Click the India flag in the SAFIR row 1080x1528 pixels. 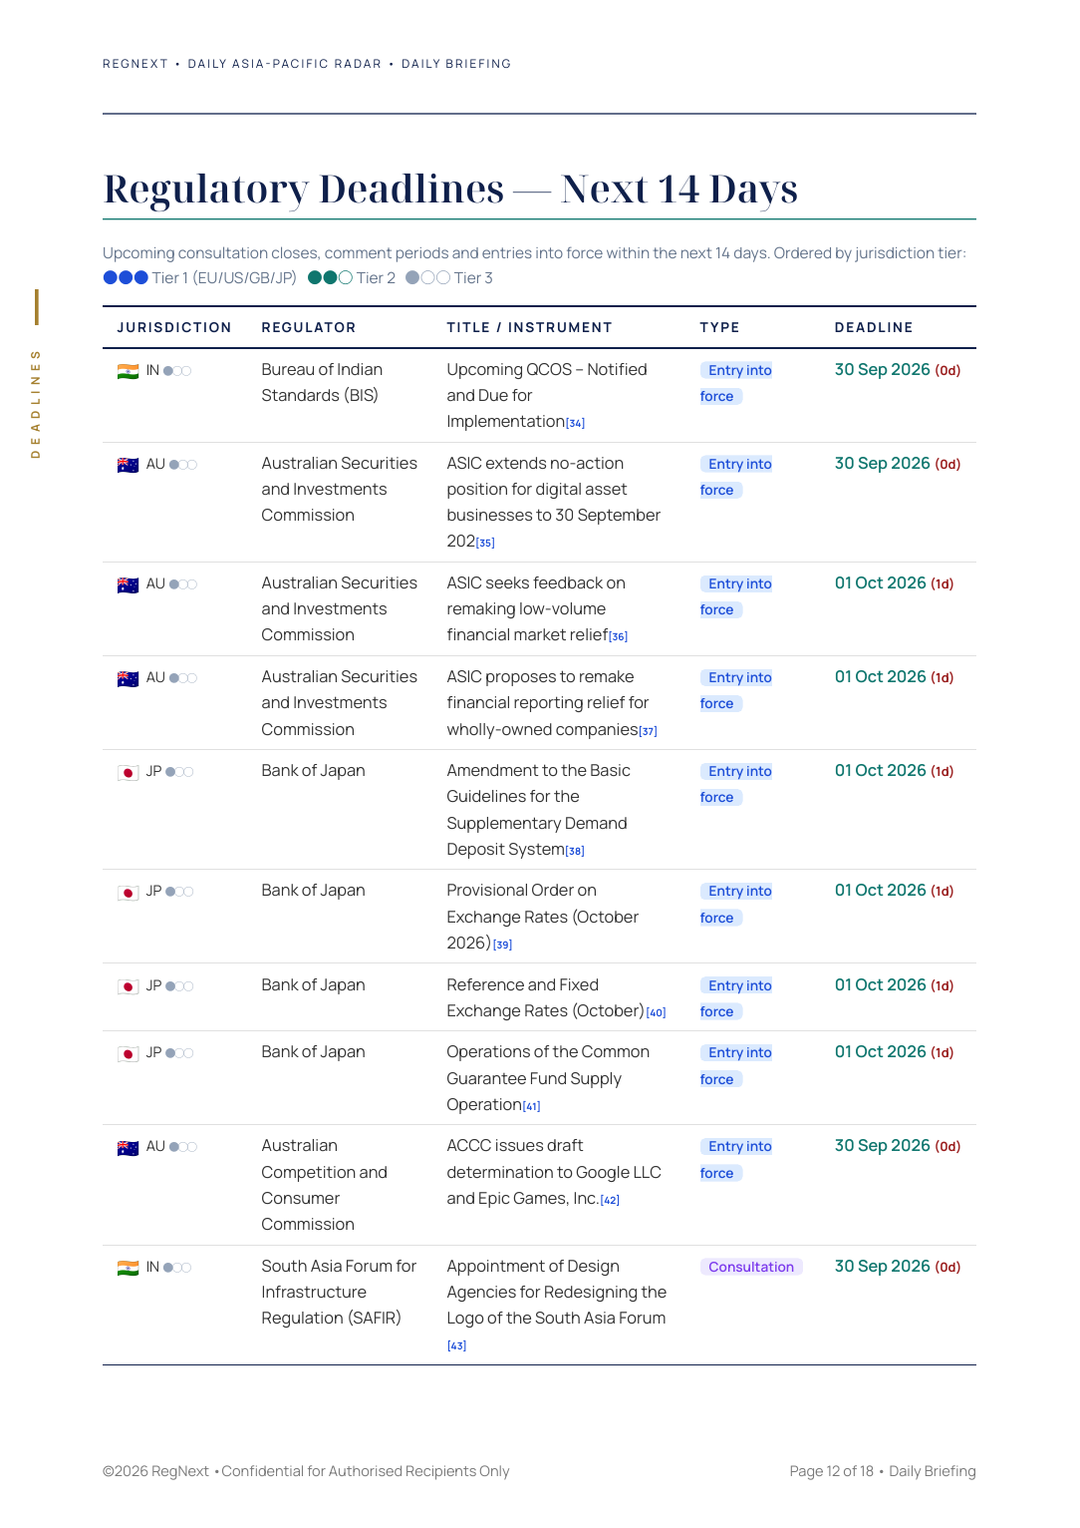click(x=128, y=1268)
